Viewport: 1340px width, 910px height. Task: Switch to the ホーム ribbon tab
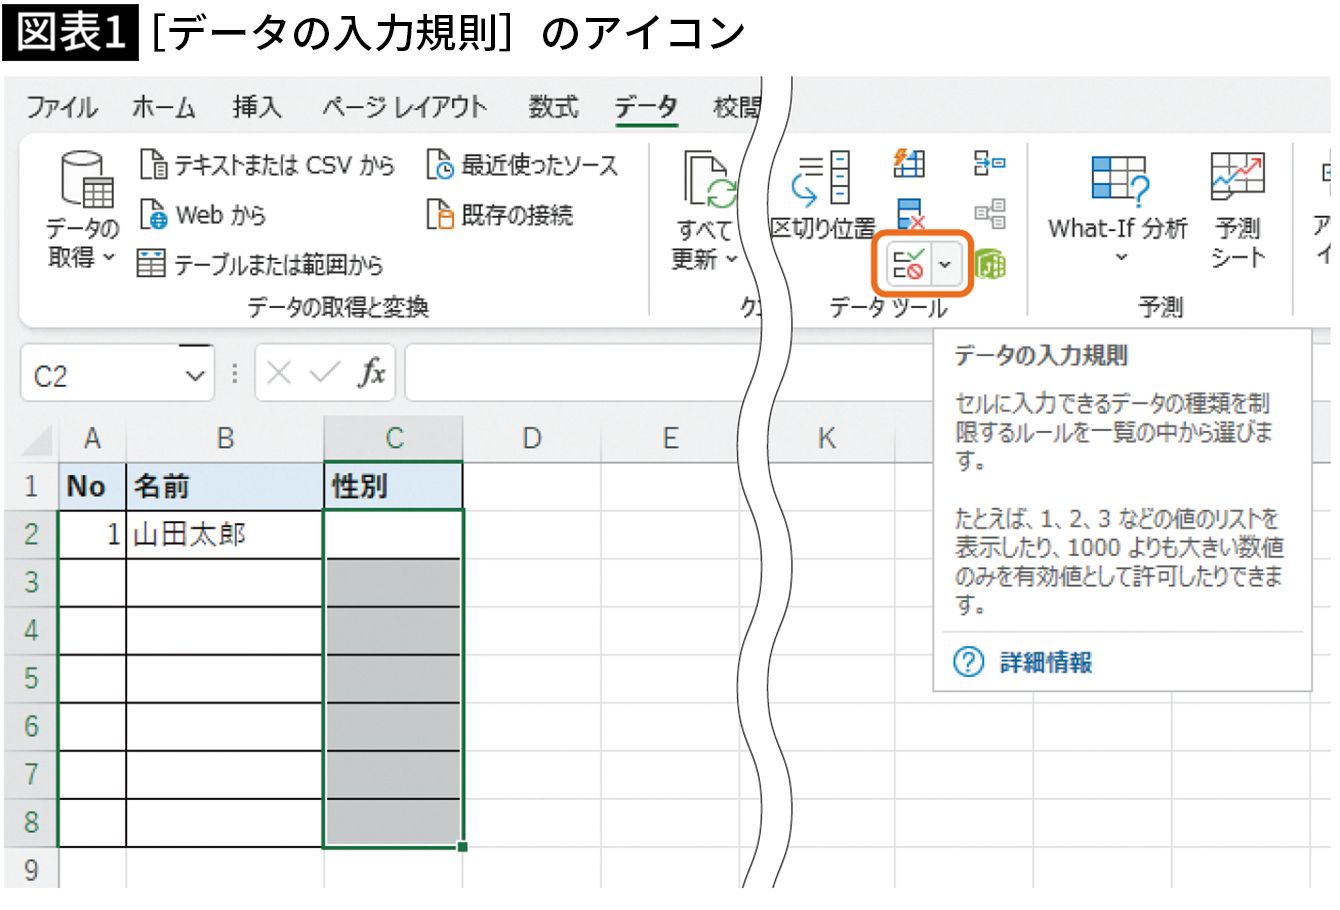(163, 107)
